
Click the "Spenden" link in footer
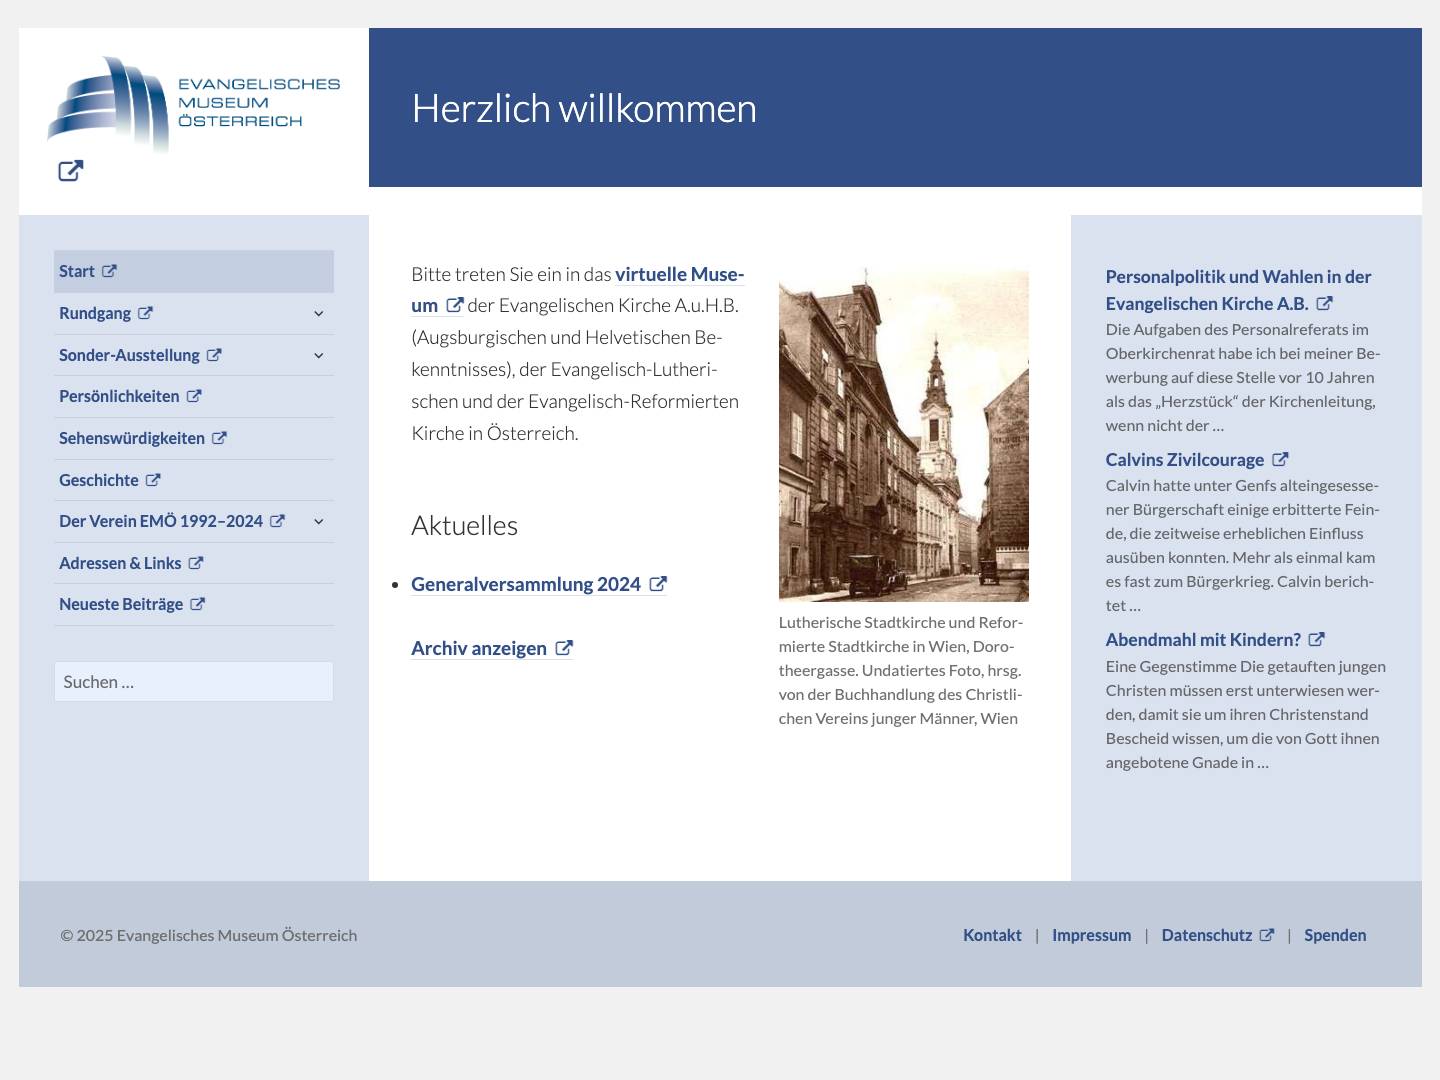[x=1335, y=934]
